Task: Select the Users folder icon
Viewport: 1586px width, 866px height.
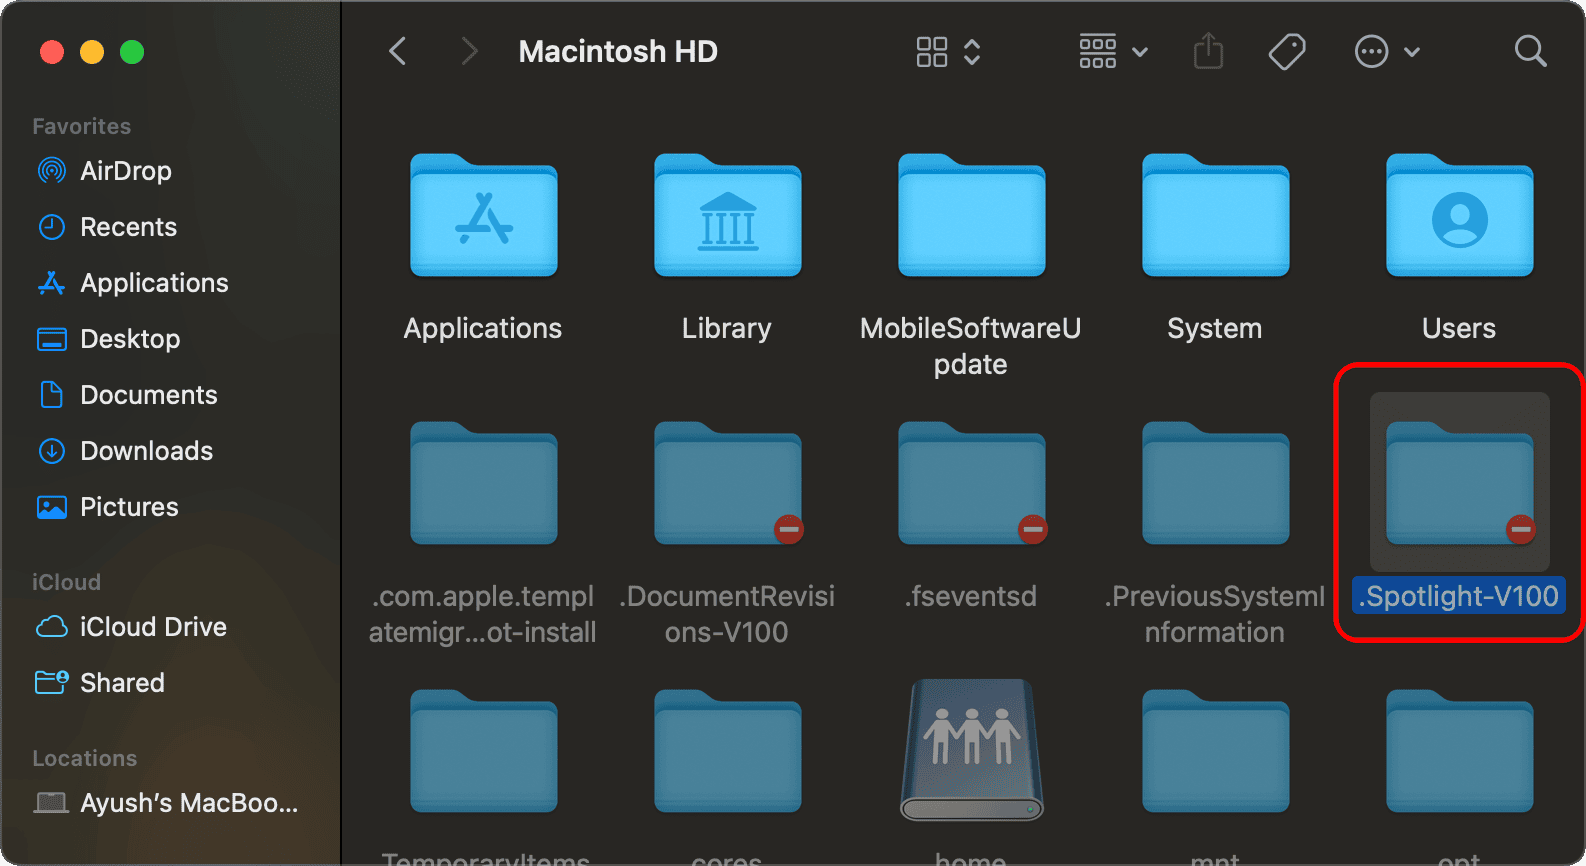Action: click(1459, 217)
